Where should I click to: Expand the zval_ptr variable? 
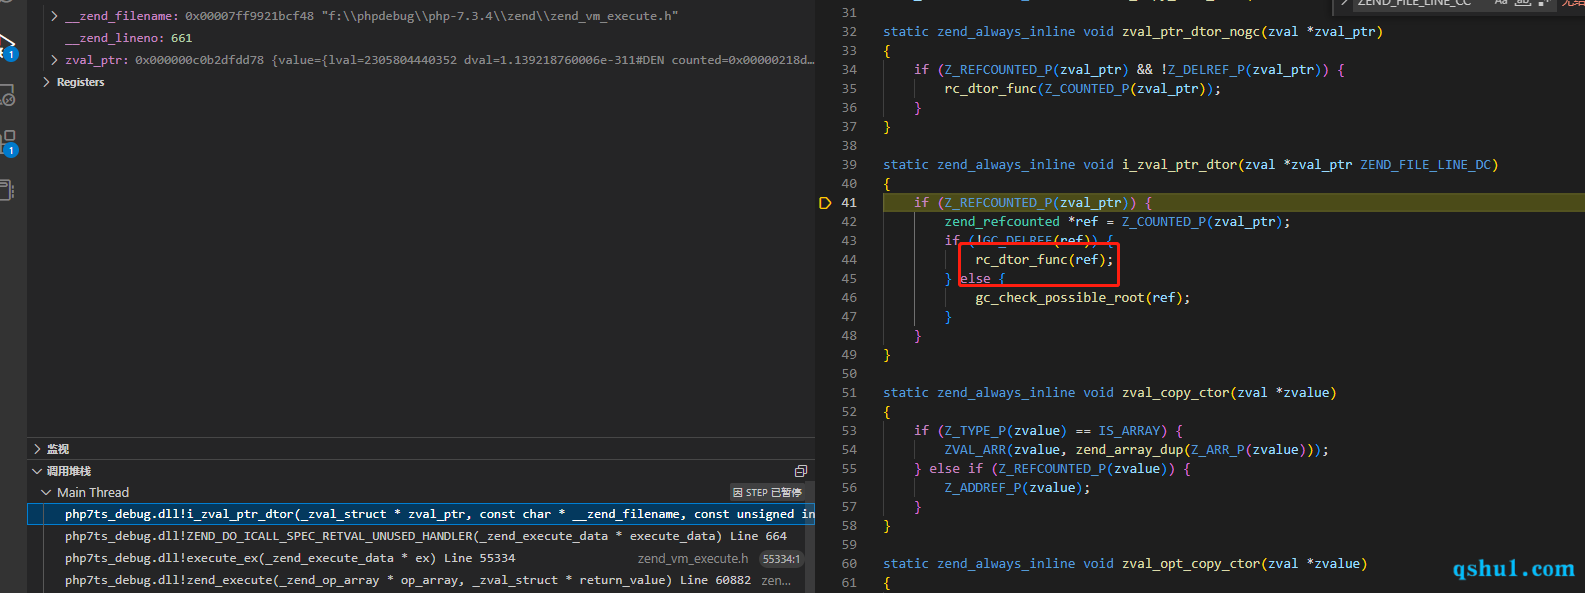tap(54, 60)
